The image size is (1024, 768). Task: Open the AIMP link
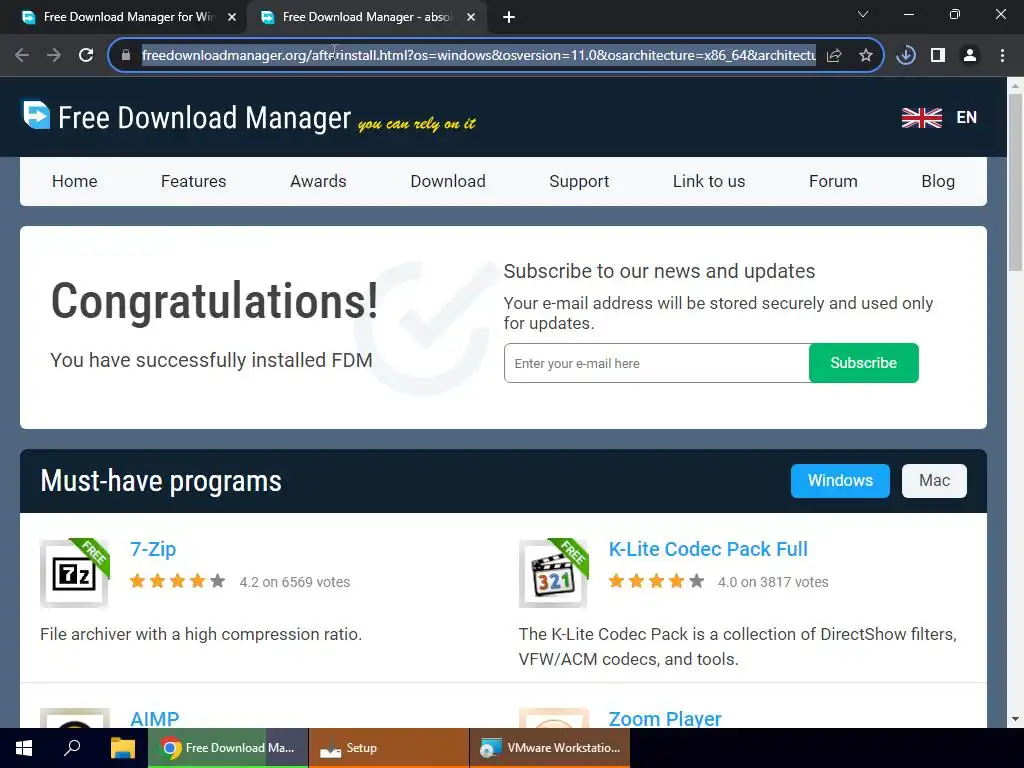coord(154,719)
